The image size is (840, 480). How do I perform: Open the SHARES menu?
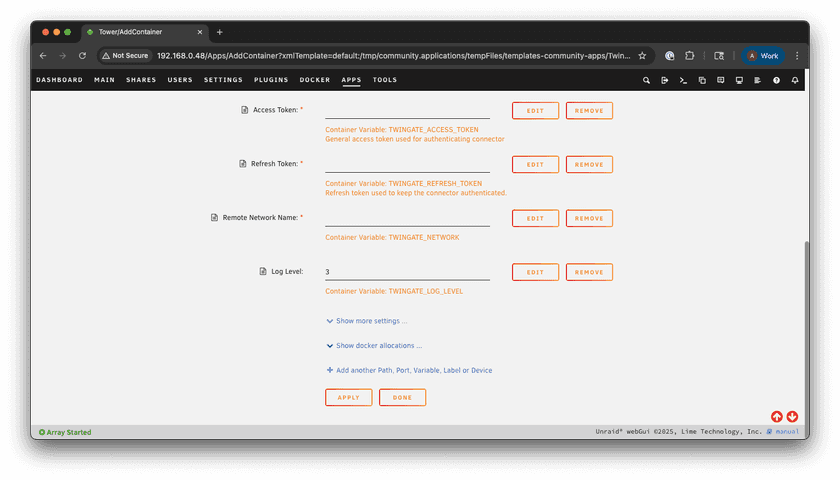click(141, 80)
